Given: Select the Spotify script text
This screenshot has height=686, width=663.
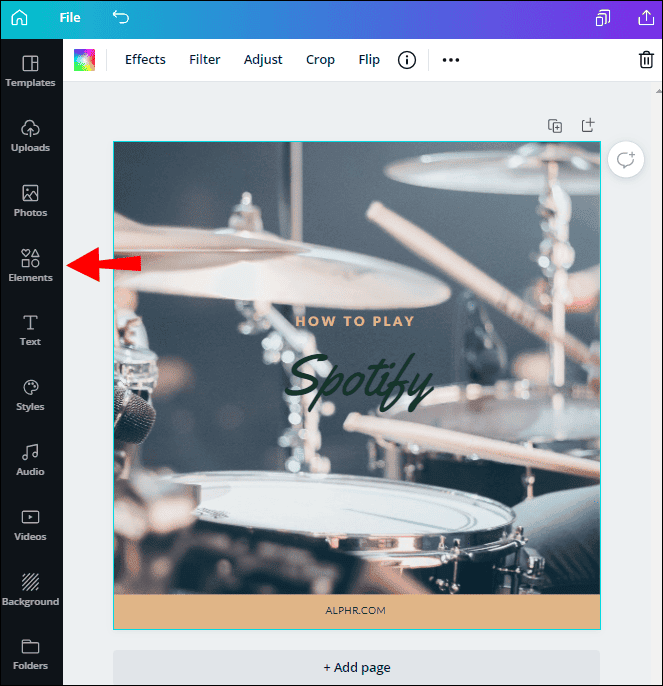Looking at the screenshot, I should [x=359, y=382].
